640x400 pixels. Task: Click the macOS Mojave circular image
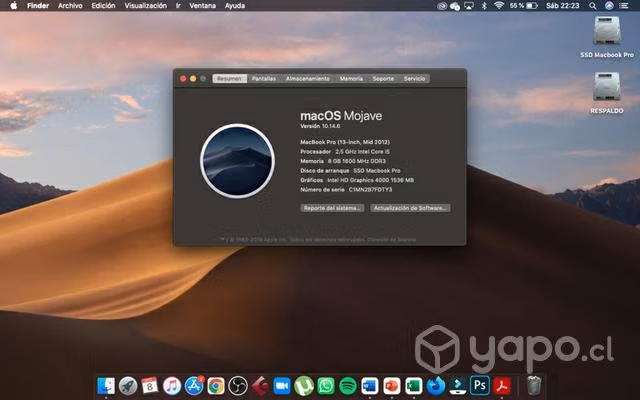[238, 161]
